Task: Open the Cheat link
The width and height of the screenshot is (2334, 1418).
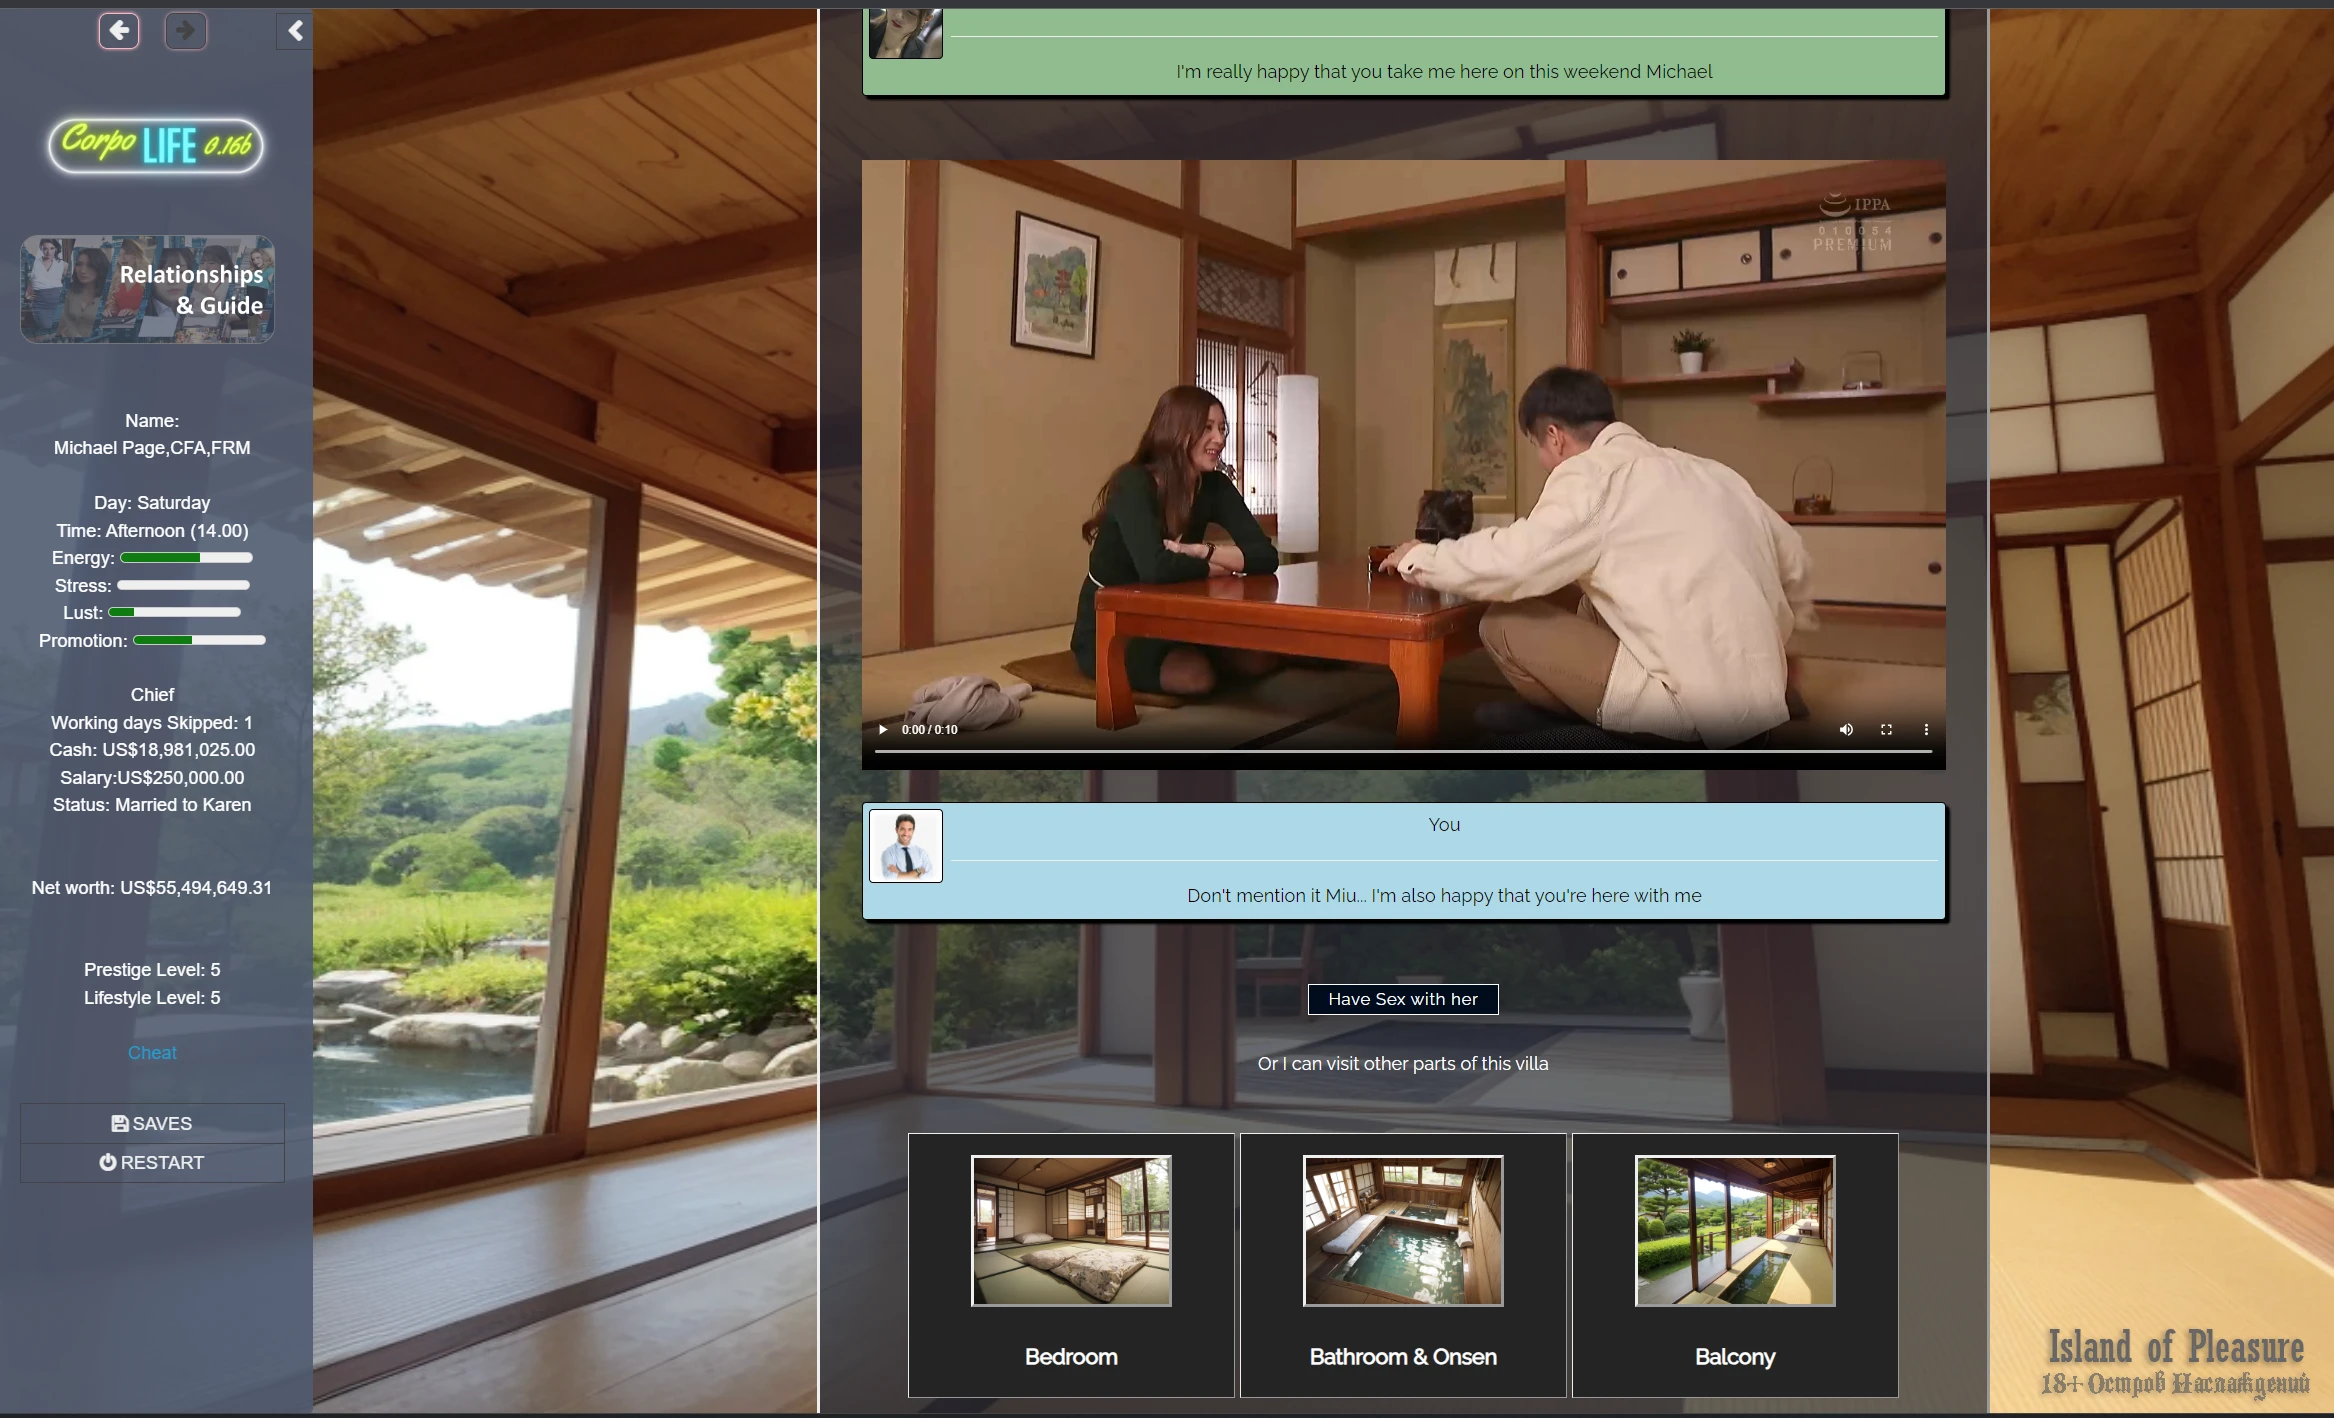Action: (152, 1053)
